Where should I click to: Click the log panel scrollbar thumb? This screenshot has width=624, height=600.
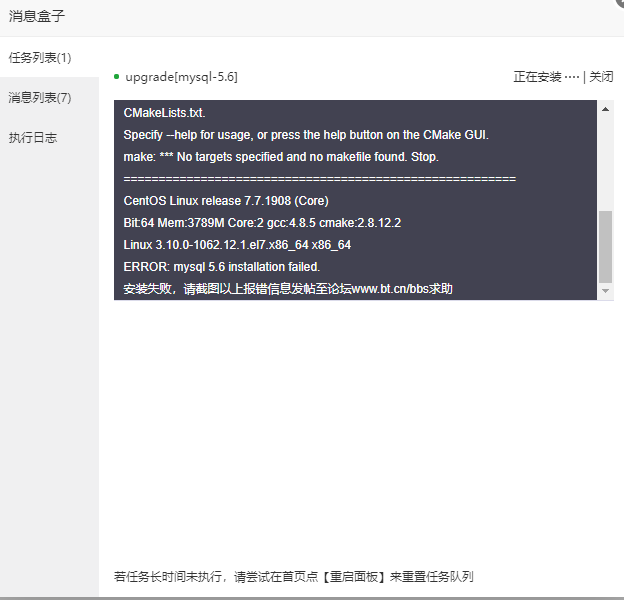pos(605,247)
